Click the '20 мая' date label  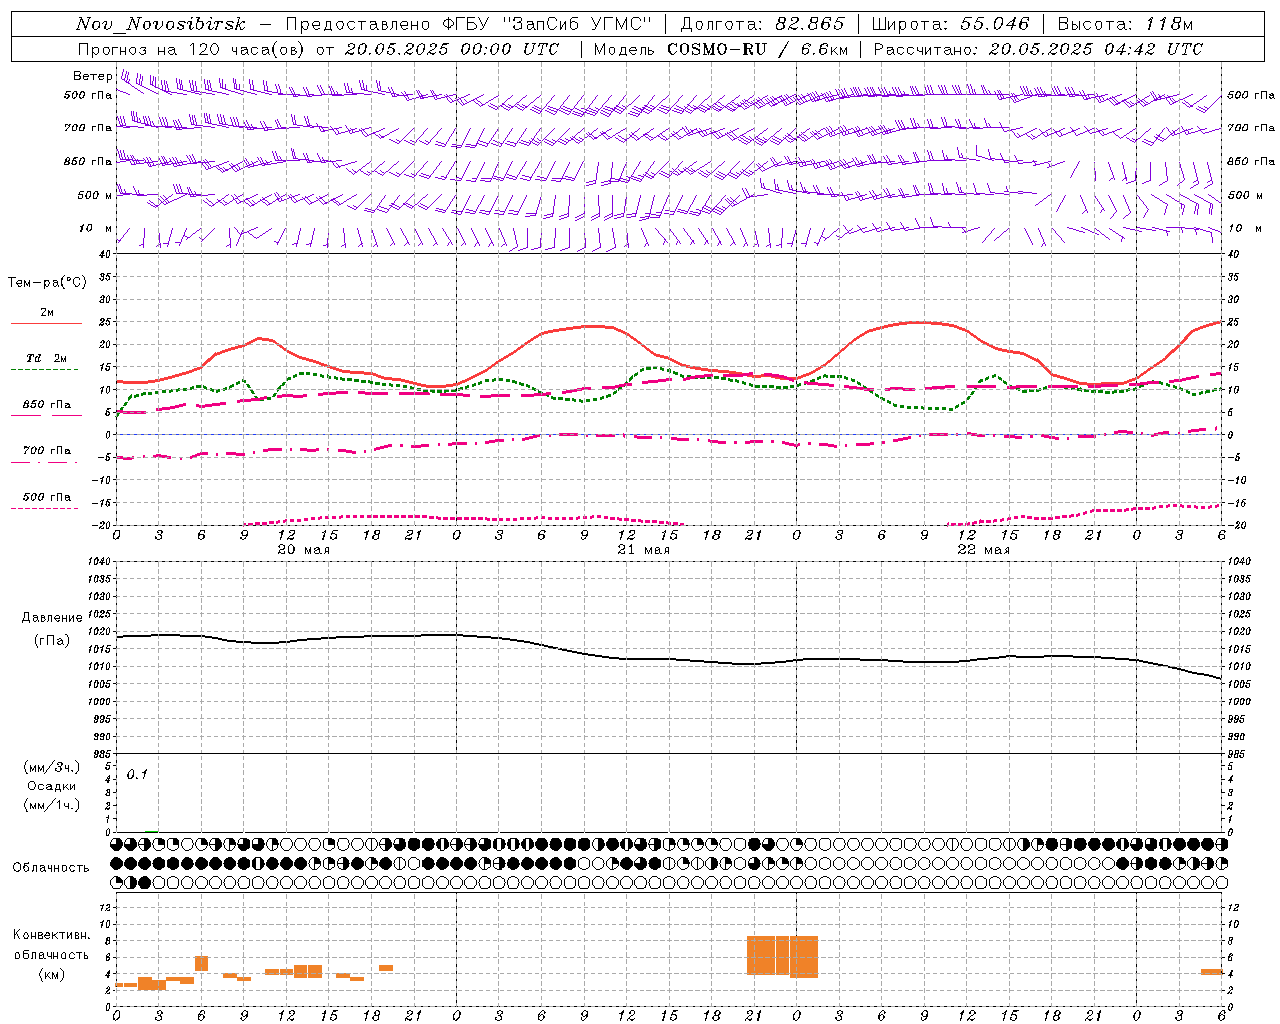click(x=303, y=550)
